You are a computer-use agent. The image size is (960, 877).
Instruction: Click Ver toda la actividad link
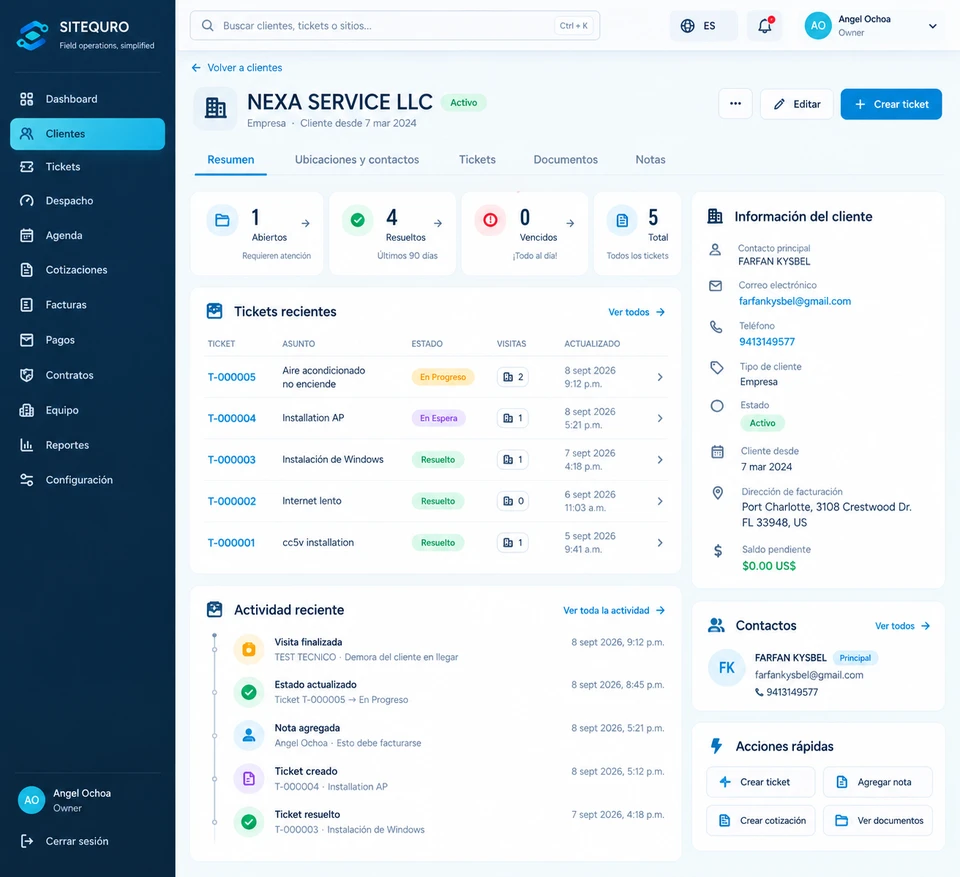(x=614, y=610)
